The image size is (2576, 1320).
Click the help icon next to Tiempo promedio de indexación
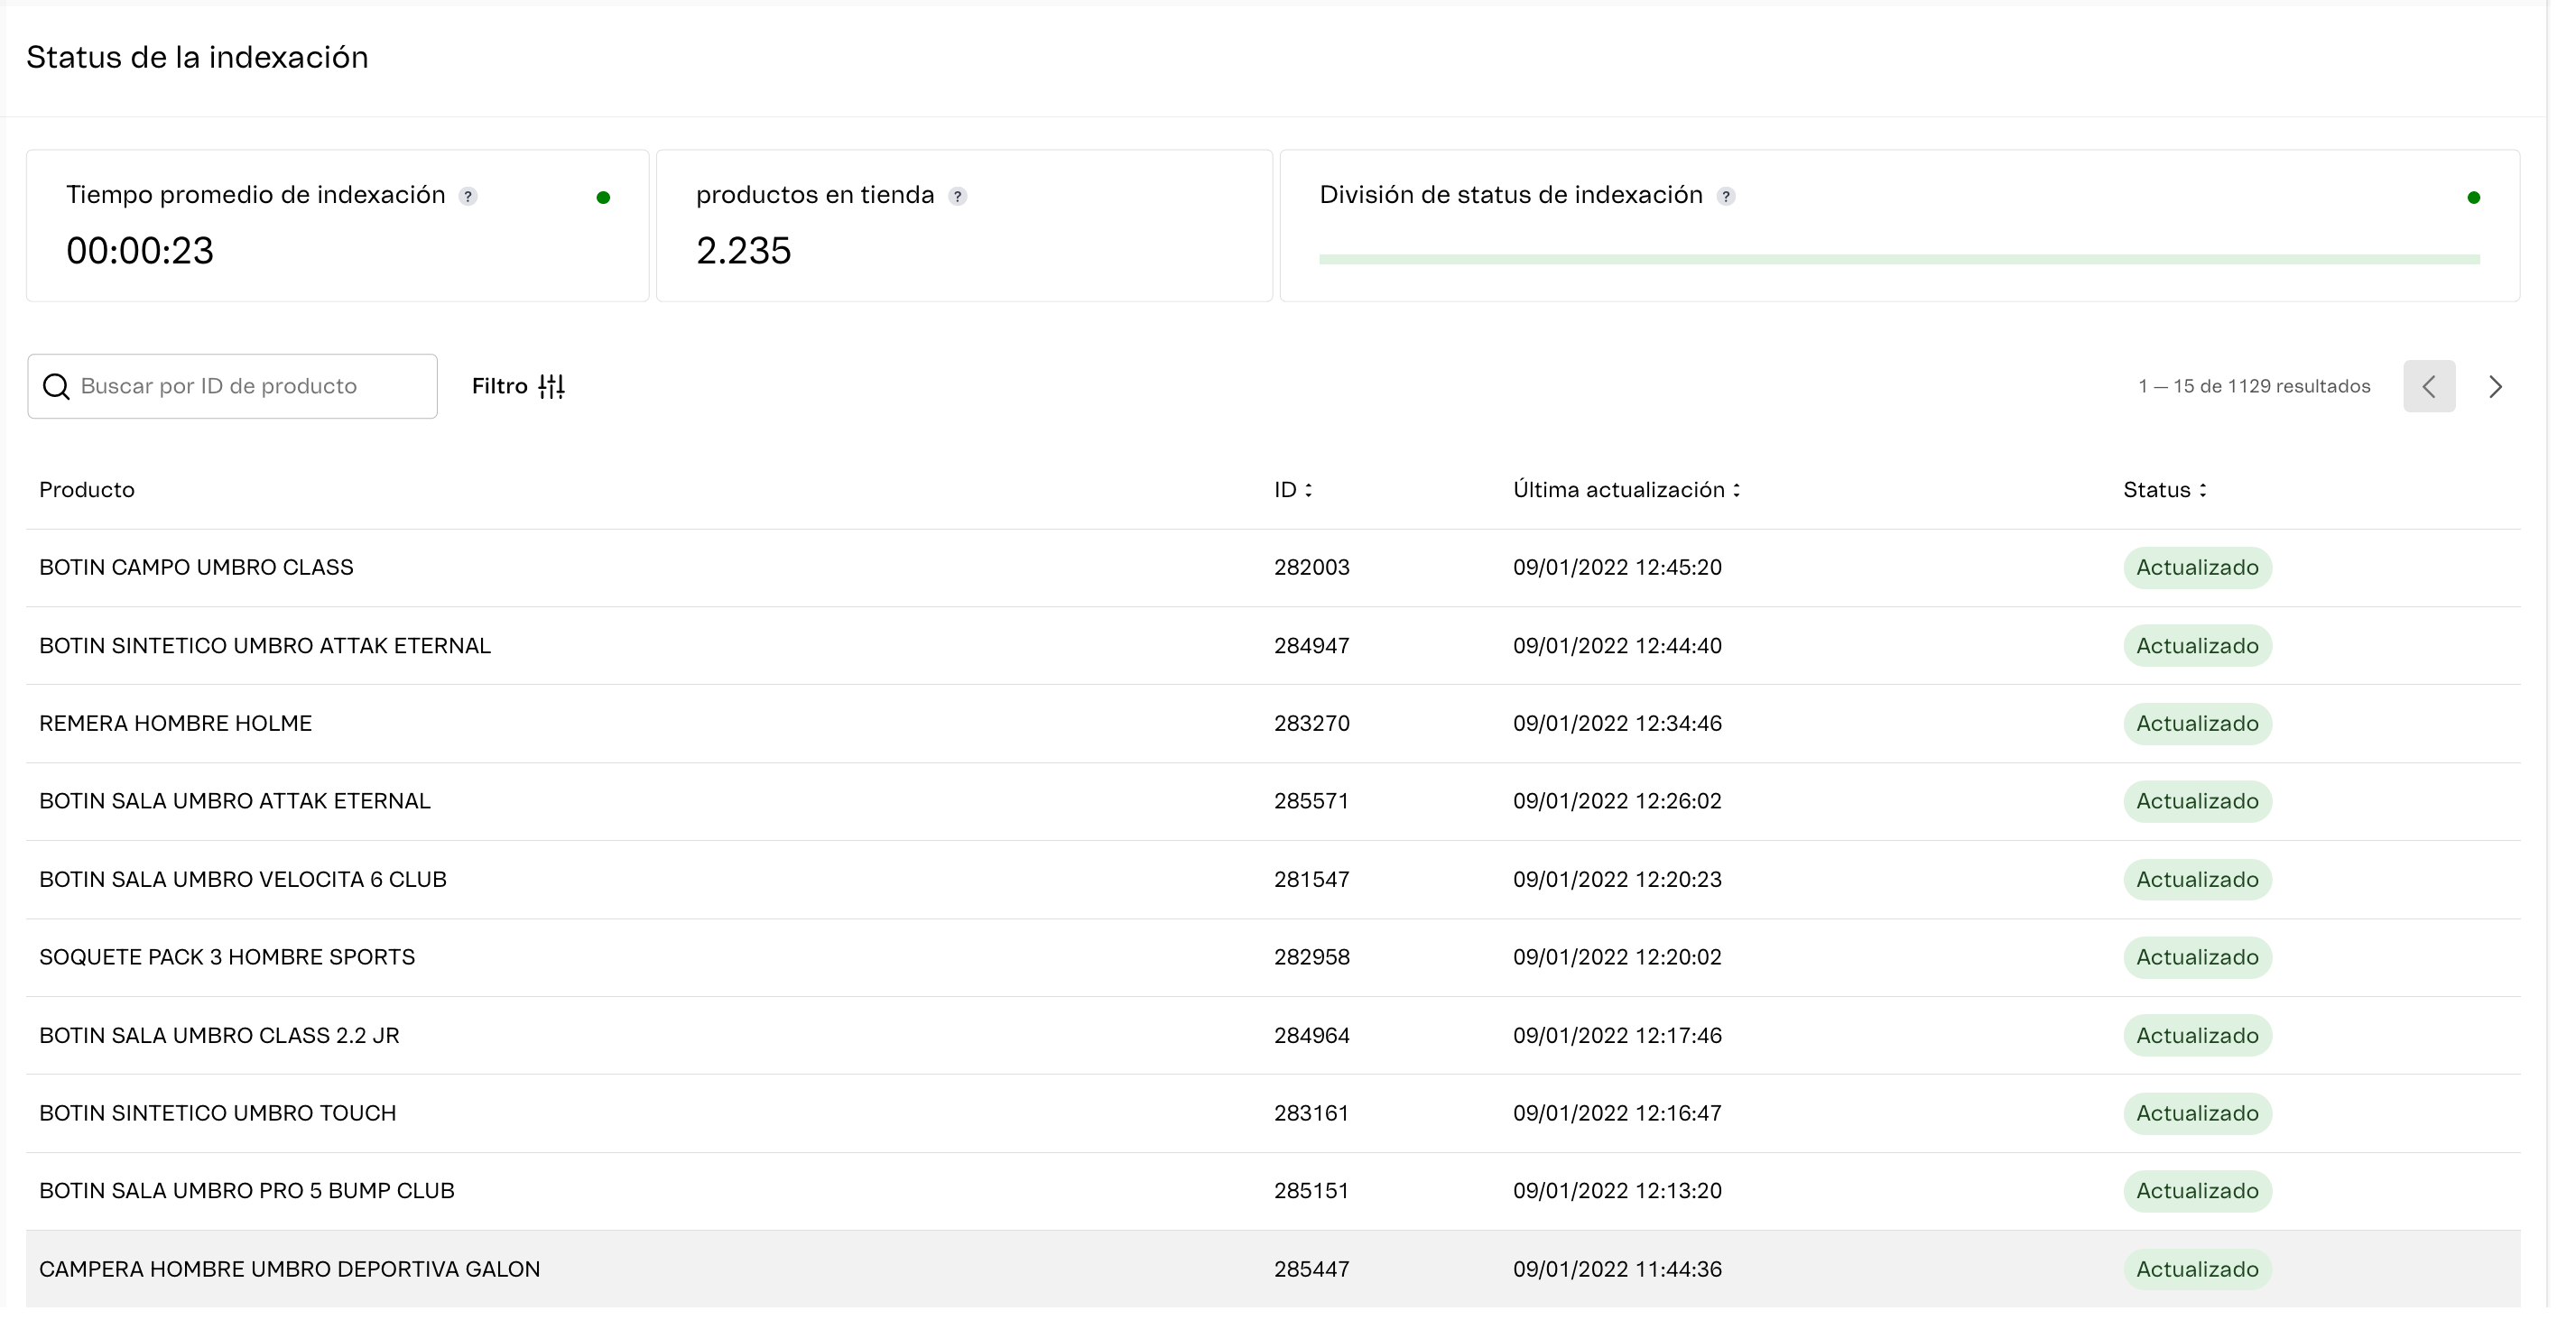click(x=467, y=196)
